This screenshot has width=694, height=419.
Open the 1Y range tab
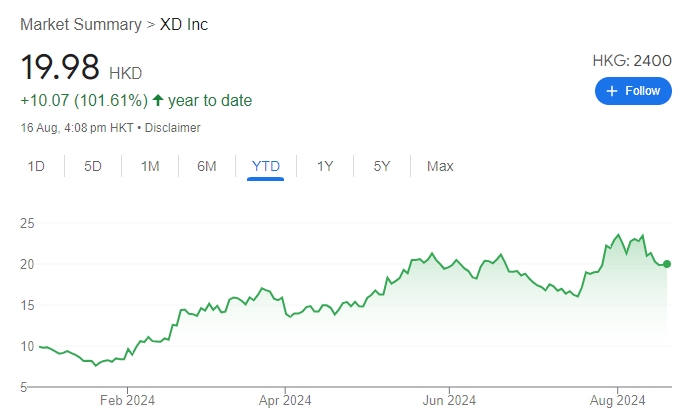pyautogui.click(x=325, y=166)
